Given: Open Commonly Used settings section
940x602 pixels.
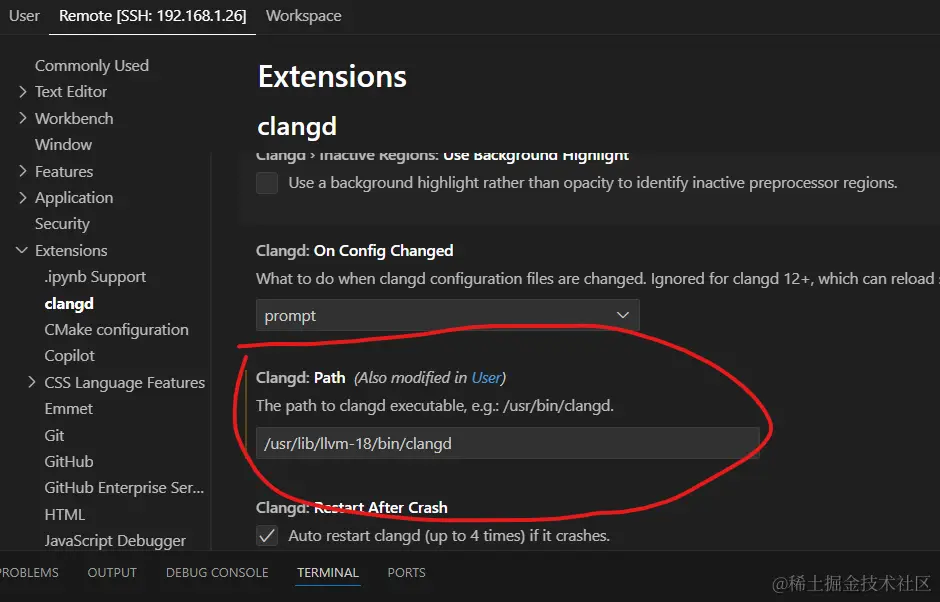Looking at the screenshot, I should pyautogui.click(x=92, y=65).
